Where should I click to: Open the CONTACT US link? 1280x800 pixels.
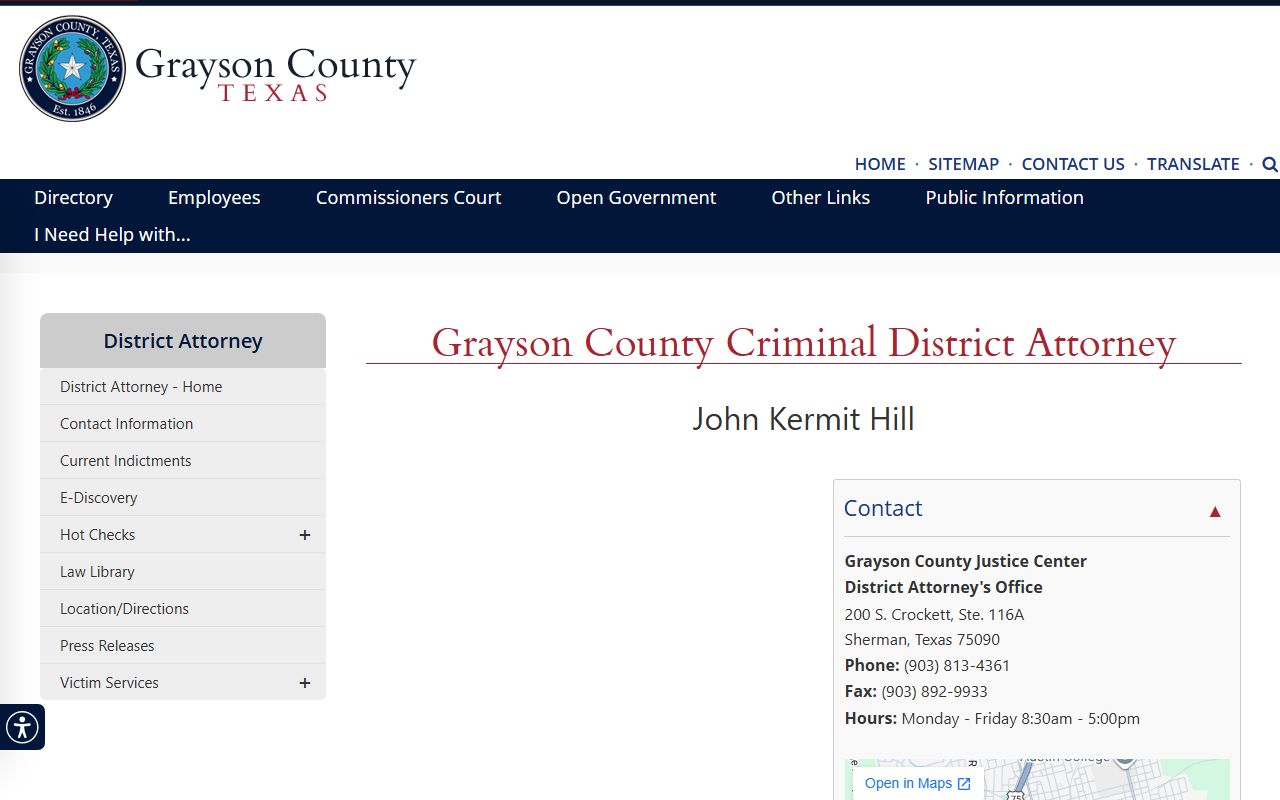(x=1073, y=164)
